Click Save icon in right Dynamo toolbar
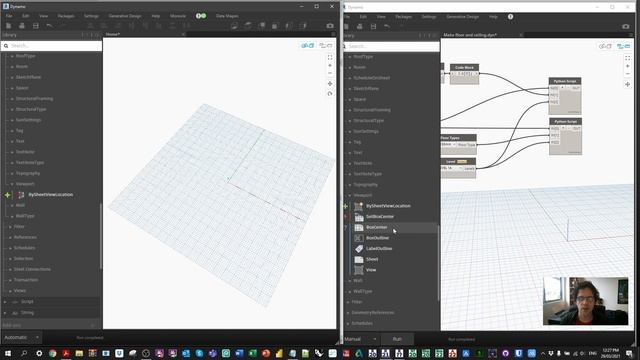Screen dimensions: 640x360 (x=373, y=27)
